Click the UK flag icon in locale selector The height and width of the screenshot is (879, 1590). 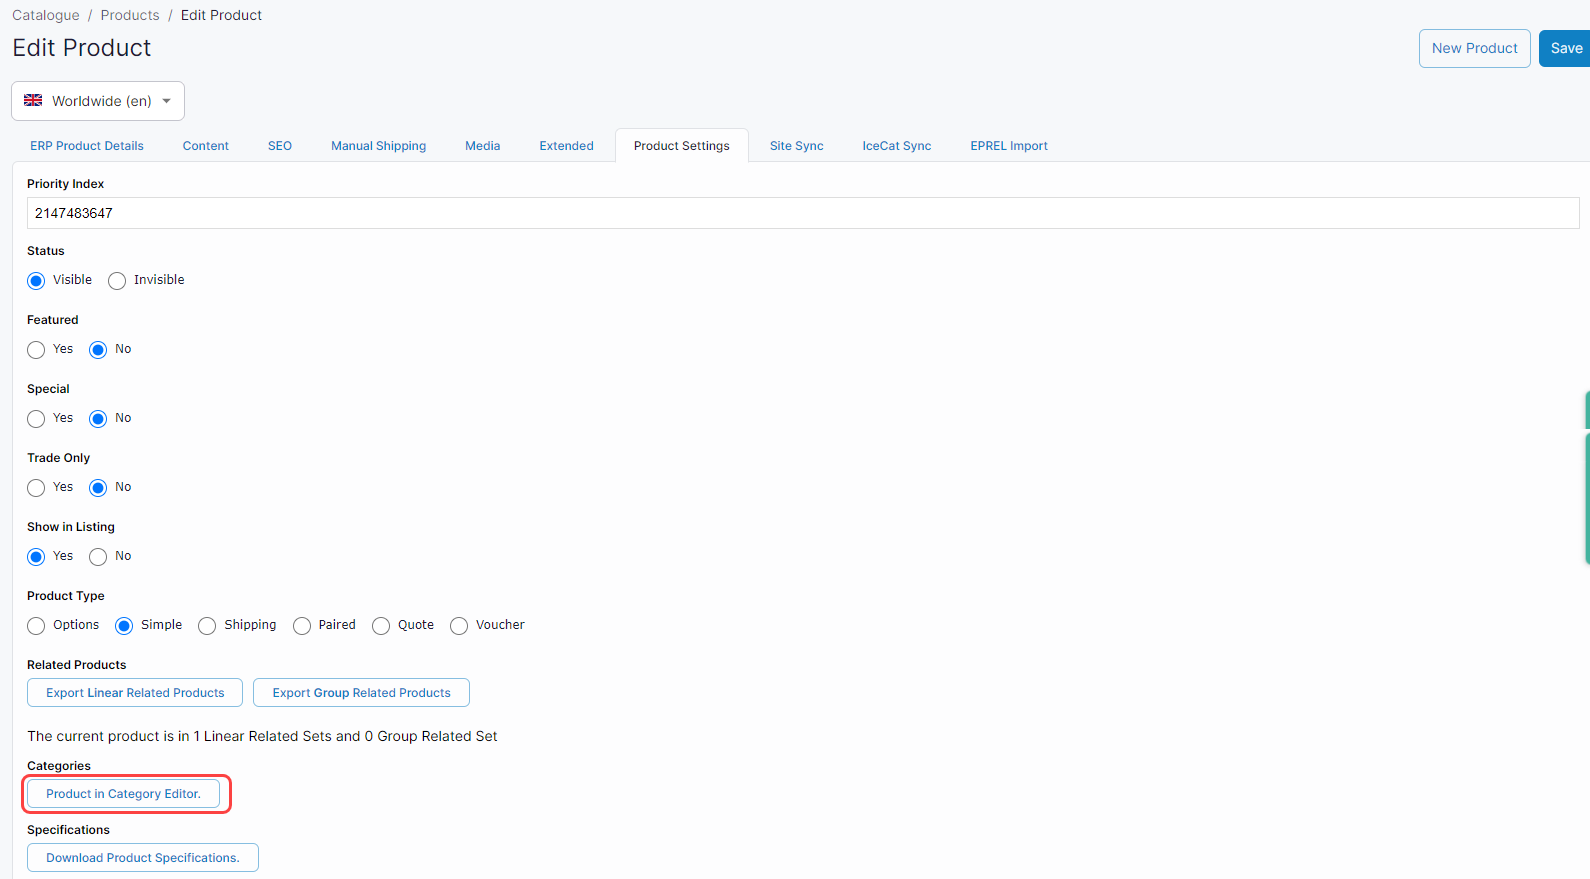coord(33,100)
